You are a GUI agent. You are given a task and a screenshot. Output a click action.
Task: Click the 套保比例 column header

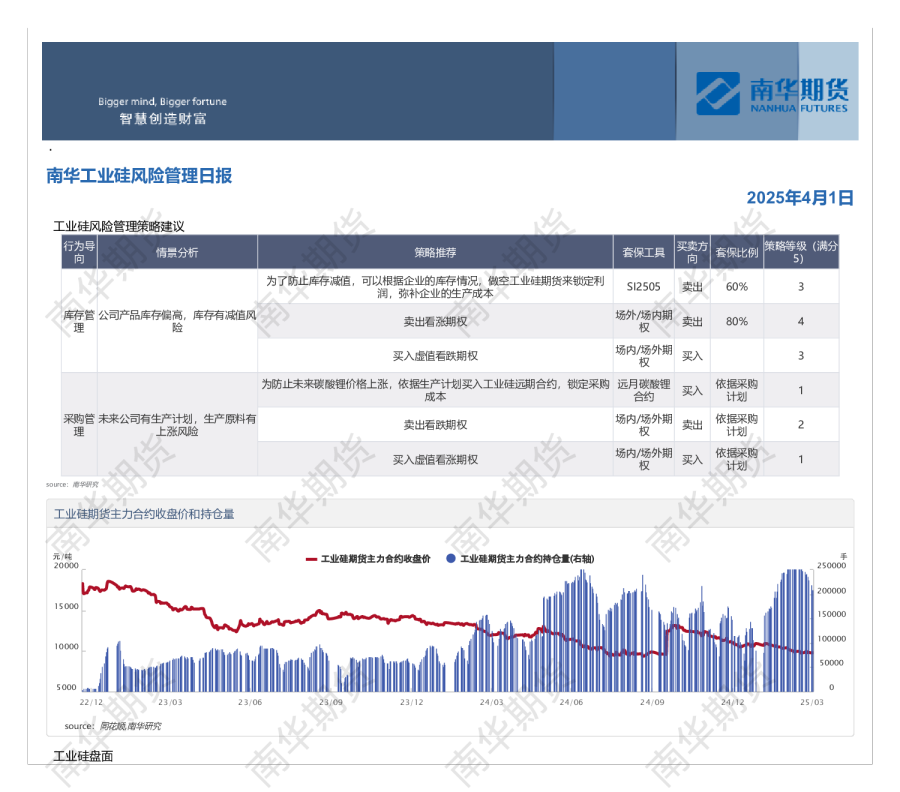point(736,253)
